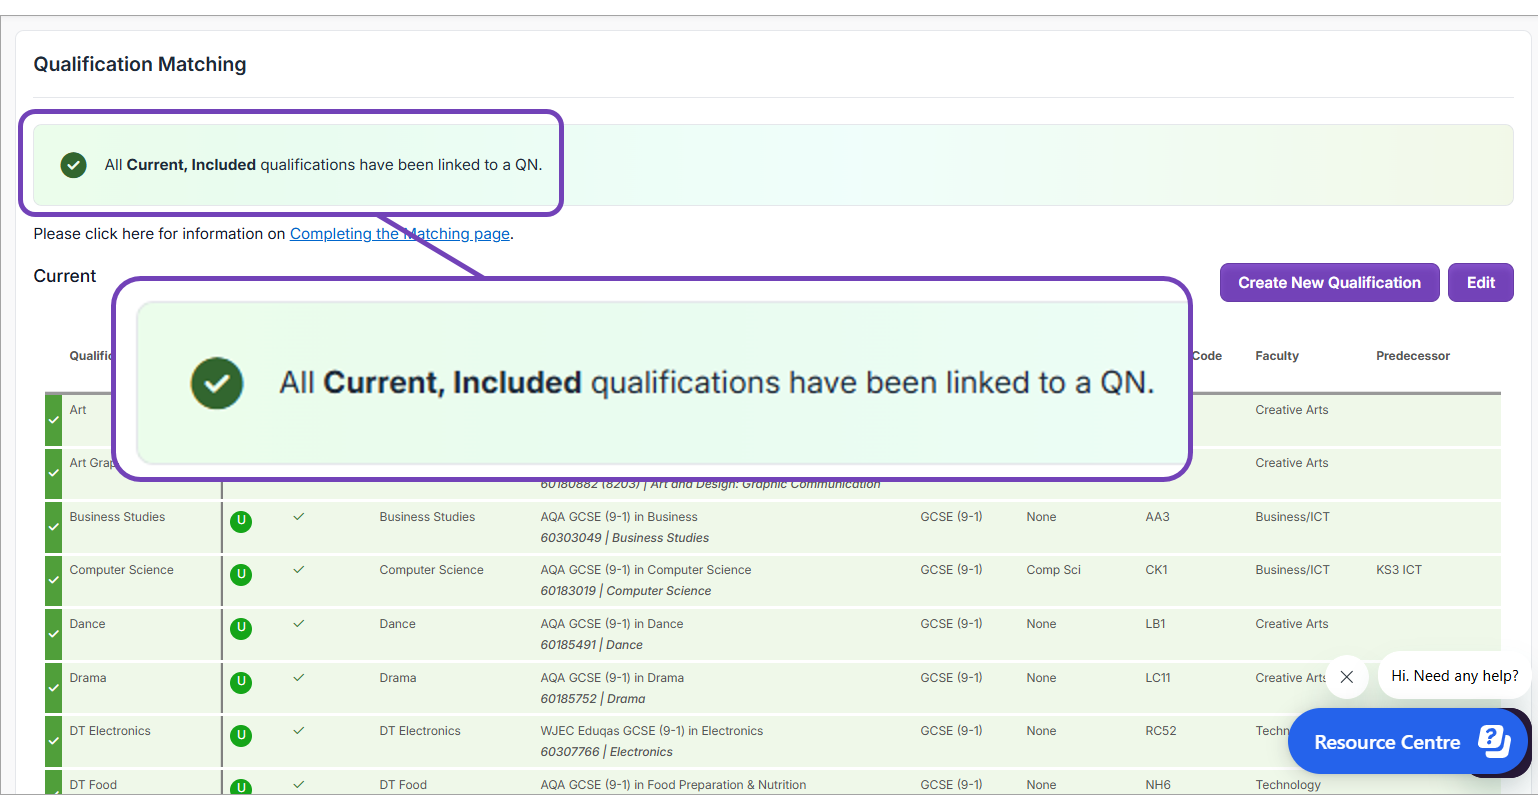This screenshot has width=1538, height=795.
Task: Select the U status icon for Computer Science
Action: pos(240,575)
